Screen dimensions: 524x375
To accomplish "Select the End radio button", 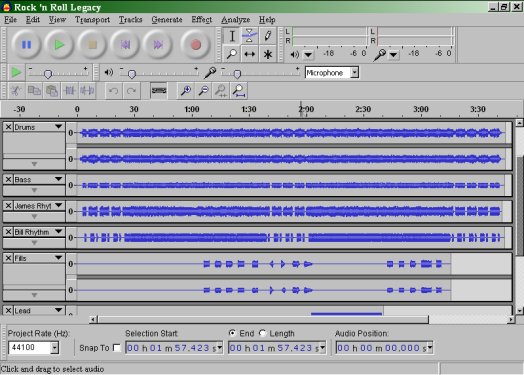I will coord(232,333).
